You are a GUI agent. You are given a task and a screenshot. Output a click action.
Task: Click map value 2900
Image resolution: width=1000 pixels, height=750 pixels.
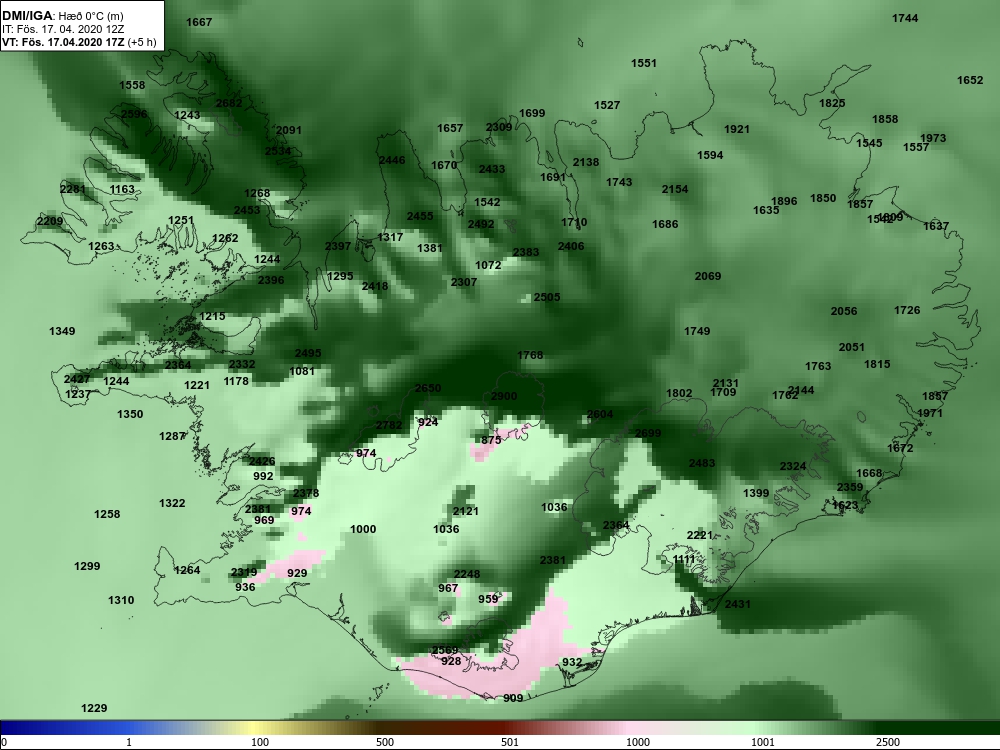pyautogui.click(x=504, y=396)
